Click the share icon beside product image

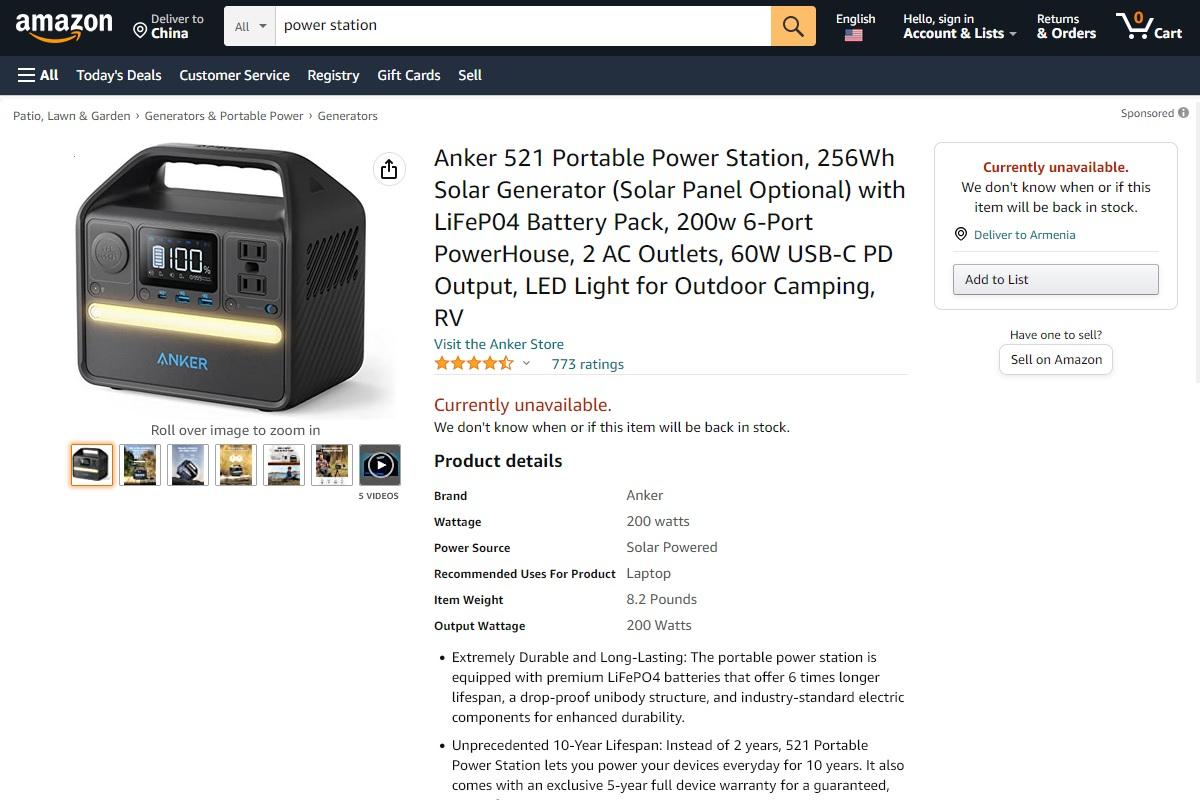[389, 169]
